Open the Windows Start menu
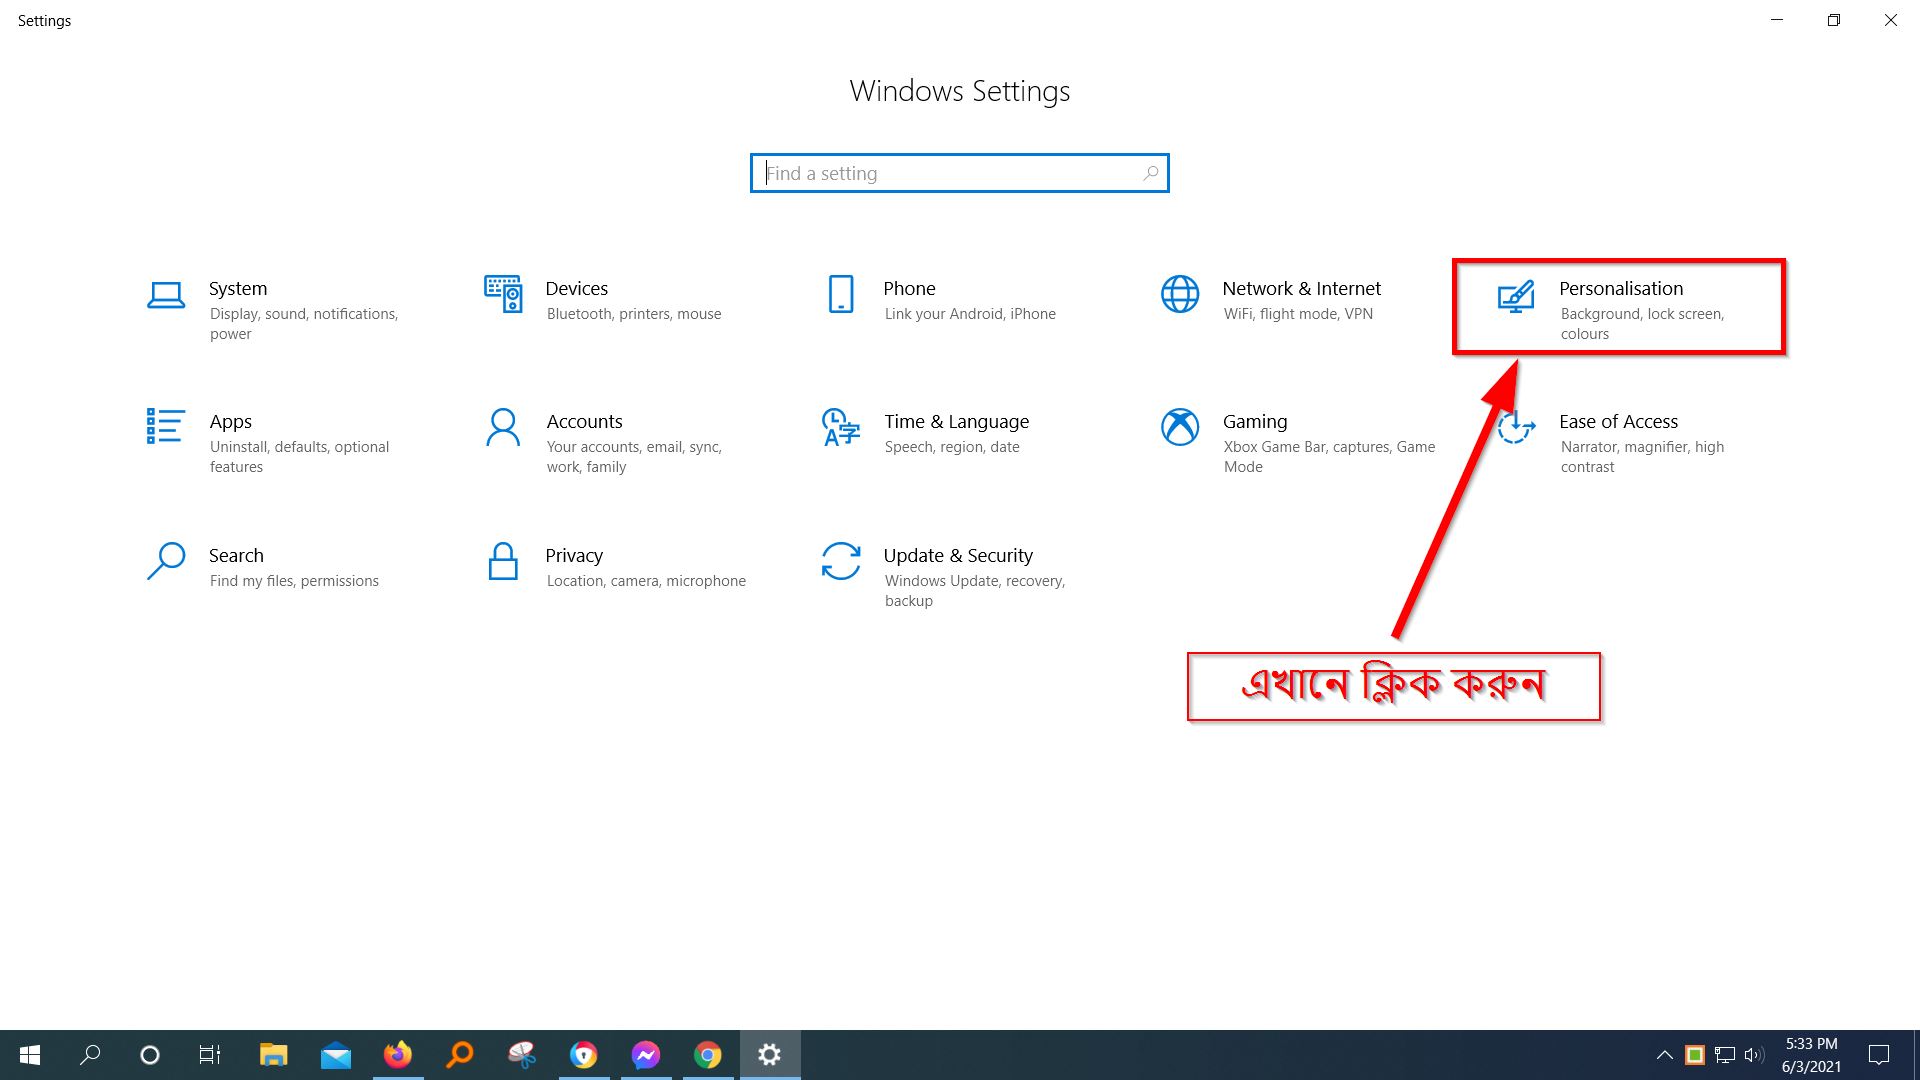 coord(30,1055)
